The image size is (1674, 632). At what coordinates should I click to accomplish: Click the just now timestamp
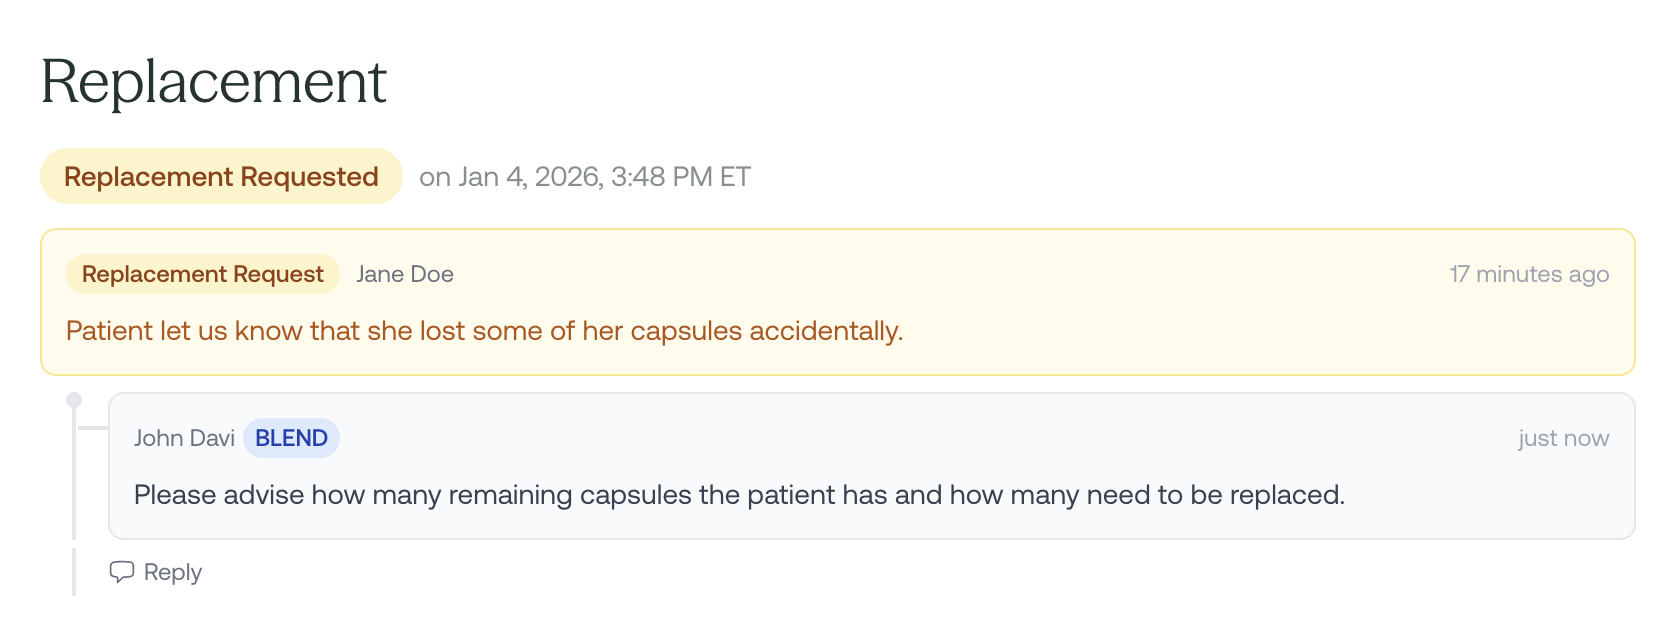pyautogui.click(x=1563, y=438)
